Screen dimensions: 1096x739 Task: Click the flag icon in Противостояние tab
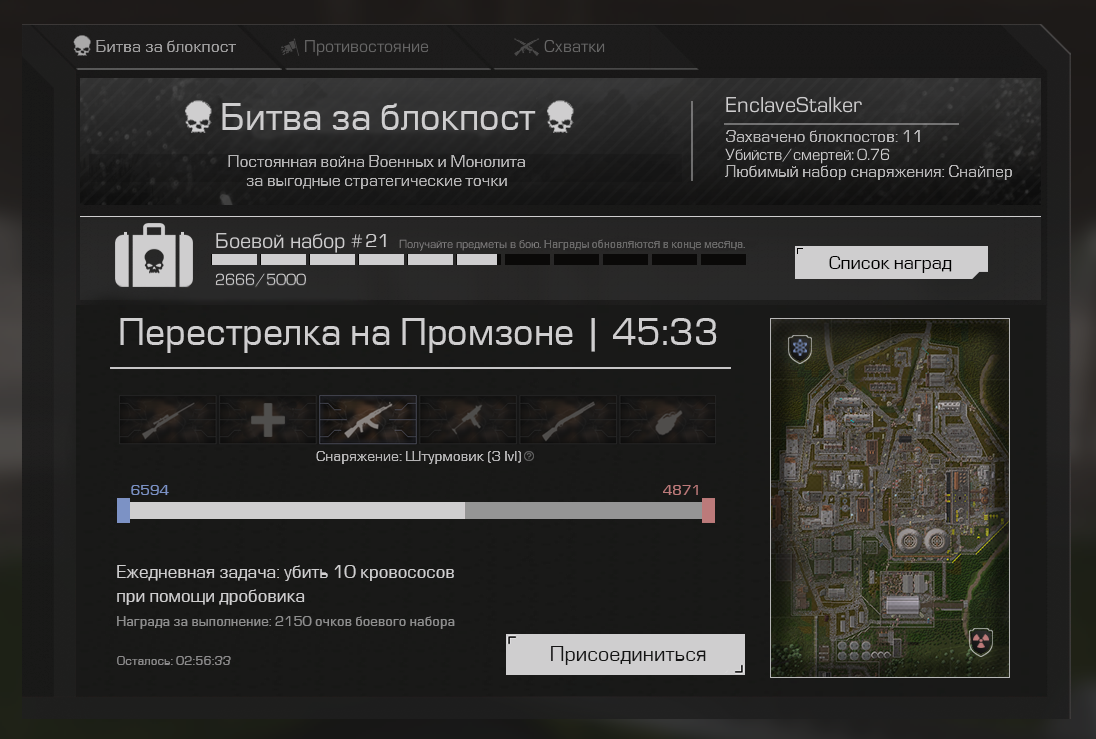pos(289,47)
